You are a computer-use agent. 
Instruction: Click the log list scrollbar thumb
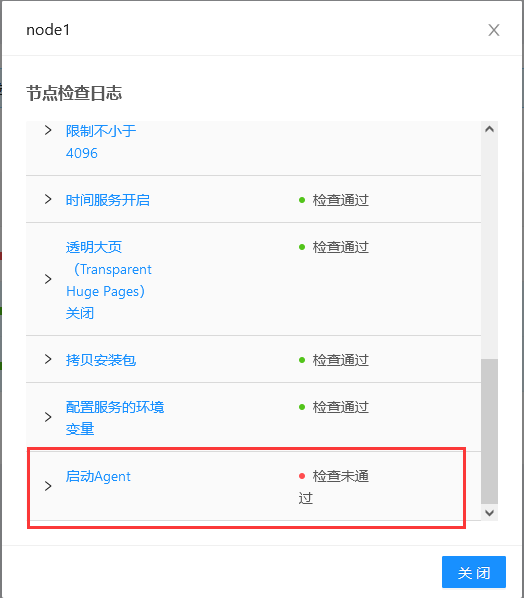489,431
